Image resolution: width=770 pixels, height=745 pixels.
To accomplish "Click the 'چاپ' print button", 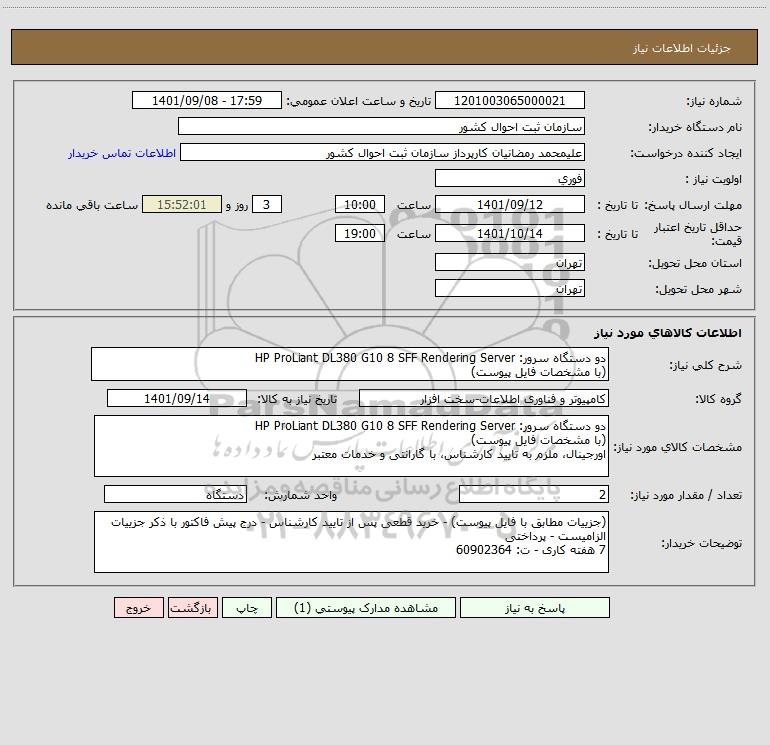I will point(247,608).
